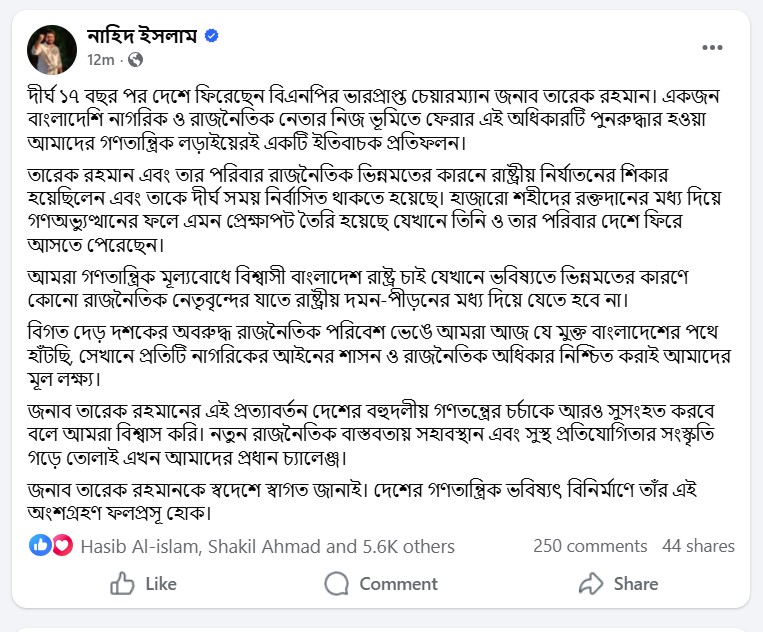Click the thumbs-up outline icon in action bar
This screenshot has width=763, height=632.
[x=123, y=583]
